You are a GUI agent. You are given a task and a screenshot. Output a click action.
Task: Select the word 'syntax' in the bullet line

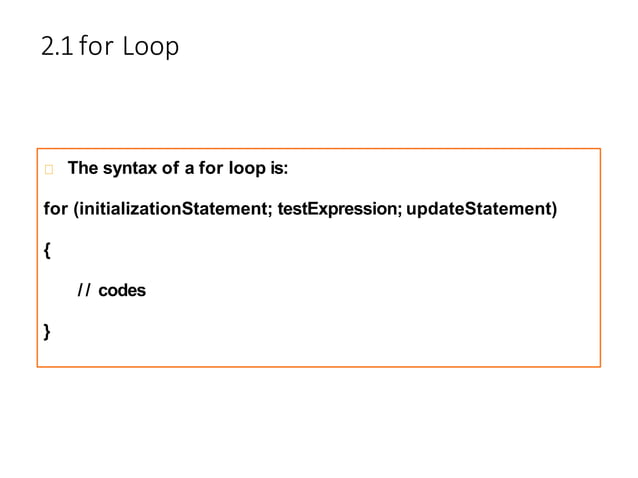point(130,169)
